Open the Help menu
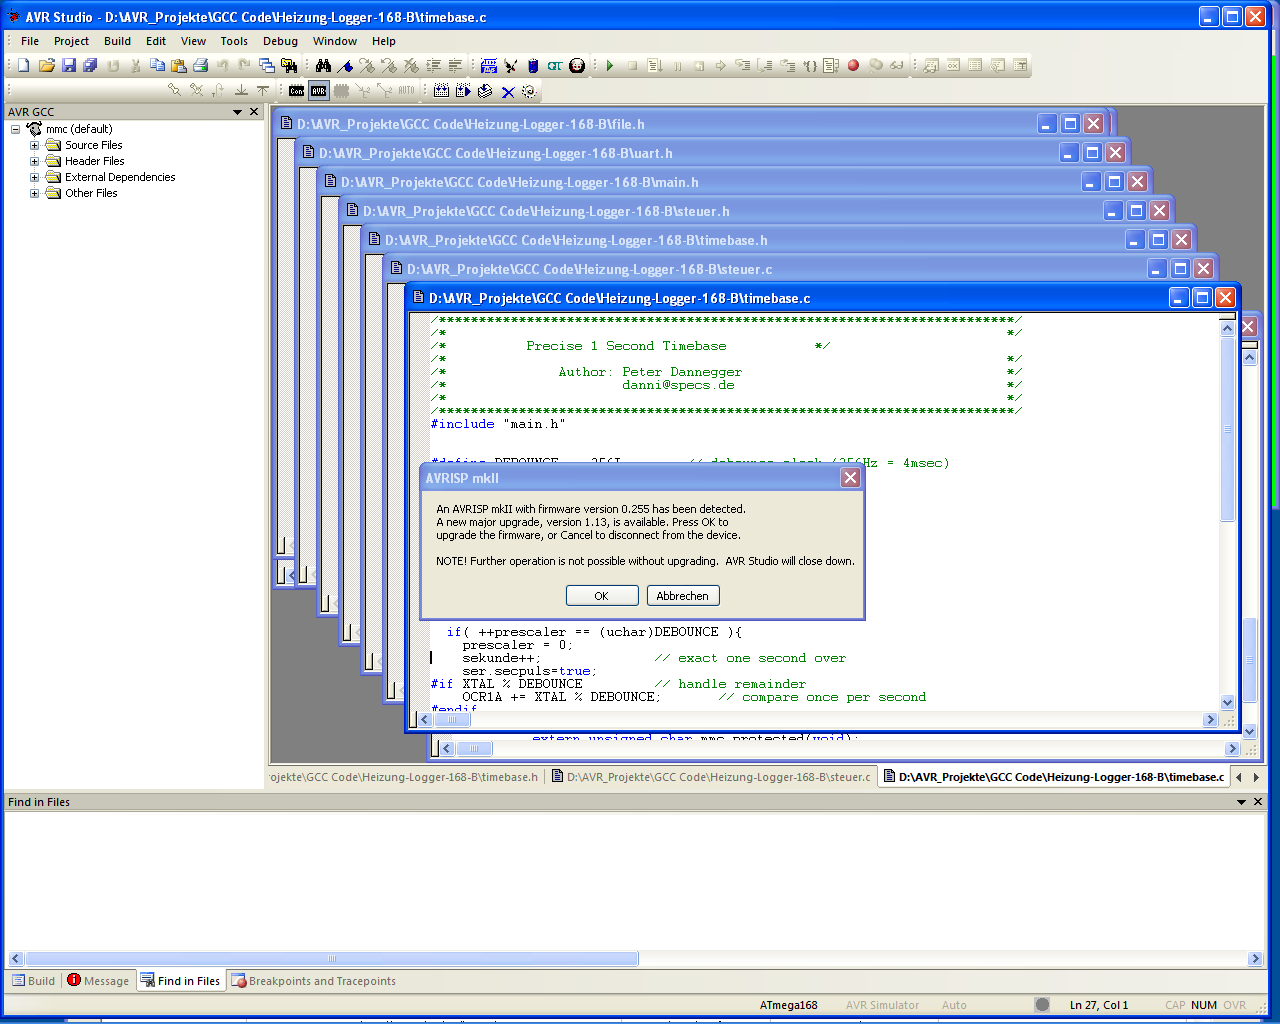Image resolution: width=1280 pixels, height=1024 pixels. click(x=384, y=41)
